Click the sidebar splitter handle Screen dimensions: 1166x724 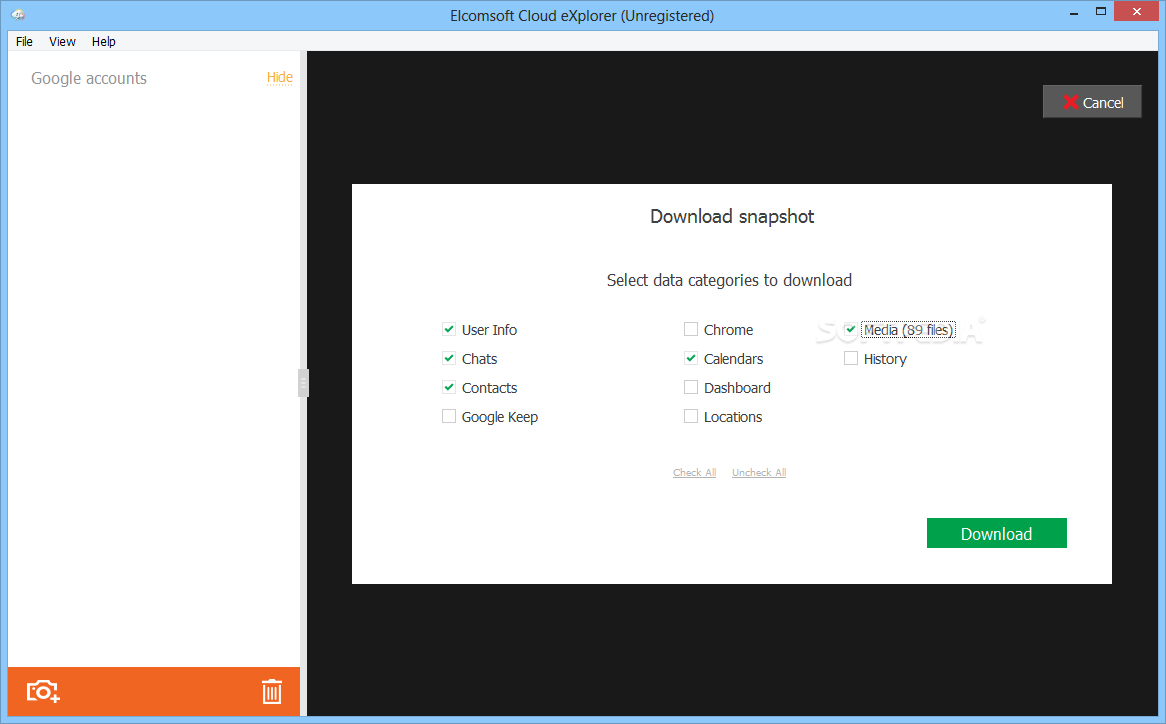[x=303, y=383]
